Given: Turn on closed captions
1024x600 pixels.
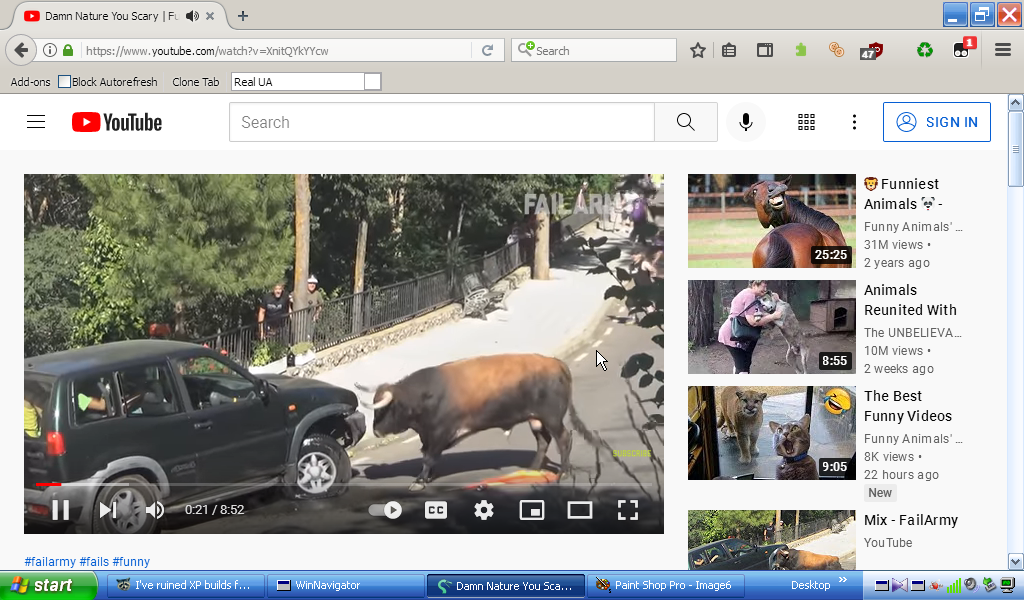Looking at the screenshot, I should pos(436,510).
